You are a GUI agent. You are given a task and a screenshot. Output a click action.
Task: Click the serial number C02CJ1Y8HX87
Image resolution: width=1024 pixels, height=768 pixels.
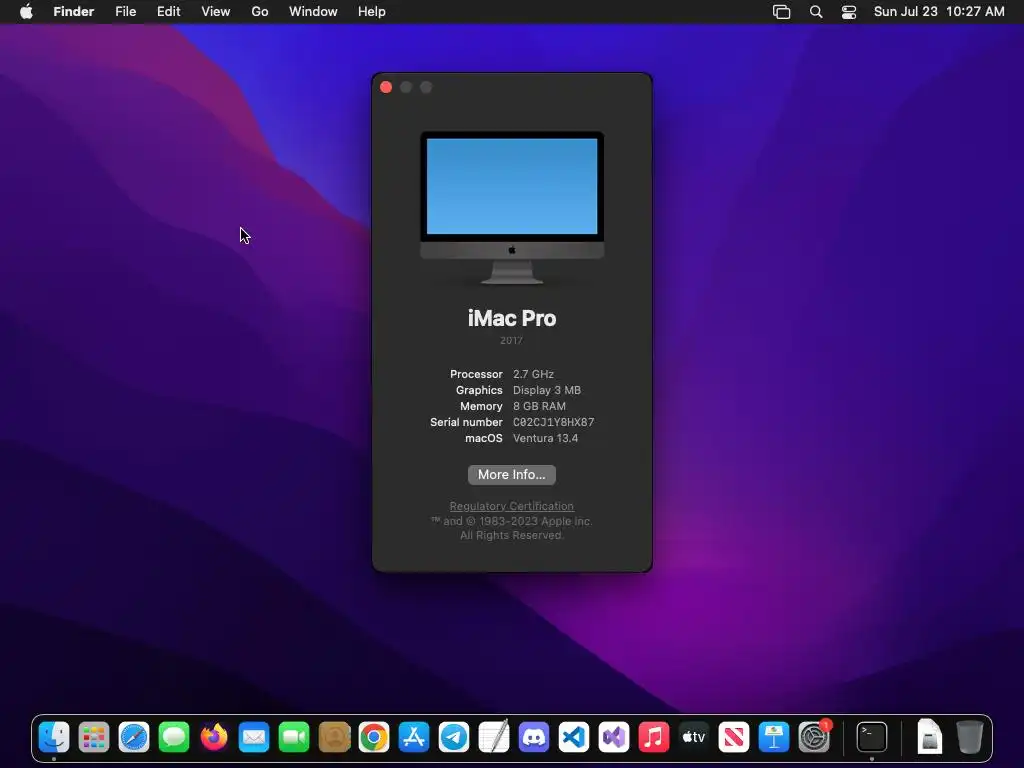[x=554, y=423]
